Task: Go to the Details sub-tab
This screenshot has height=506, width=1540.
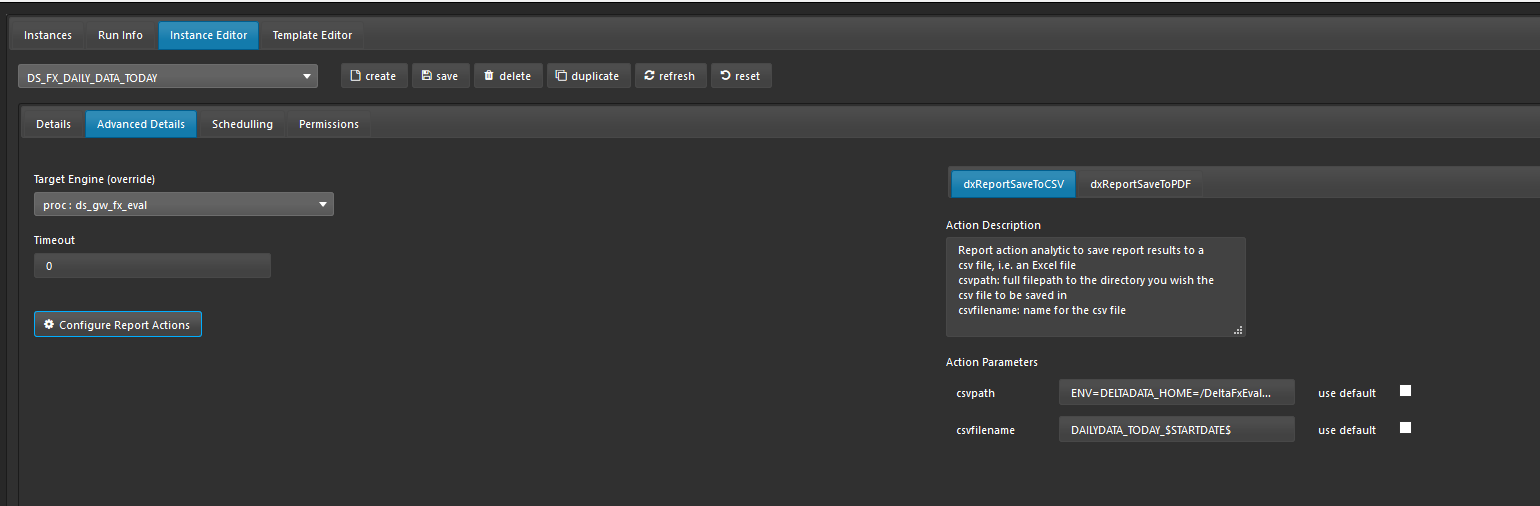Action: click(54, 124)
